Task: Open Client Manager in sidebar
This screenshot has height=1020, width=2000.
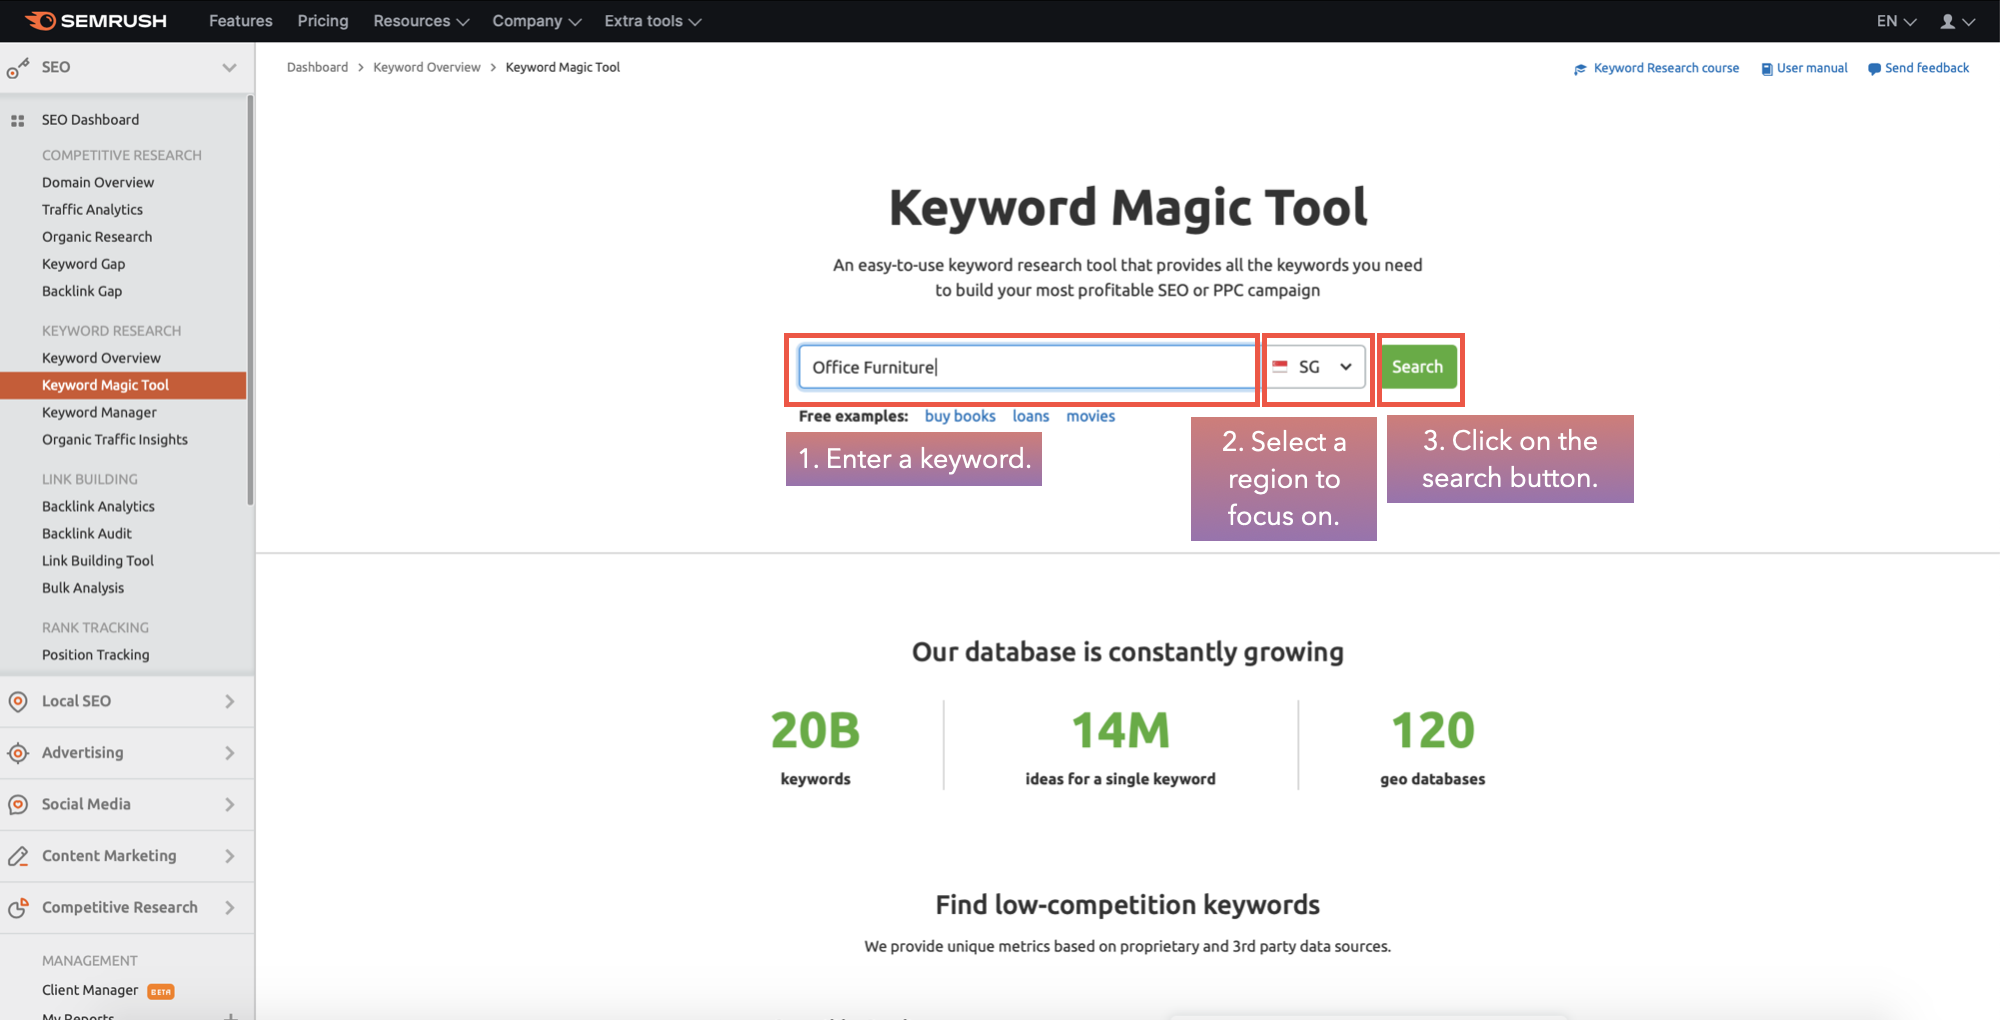Action: tap(90, 990)
